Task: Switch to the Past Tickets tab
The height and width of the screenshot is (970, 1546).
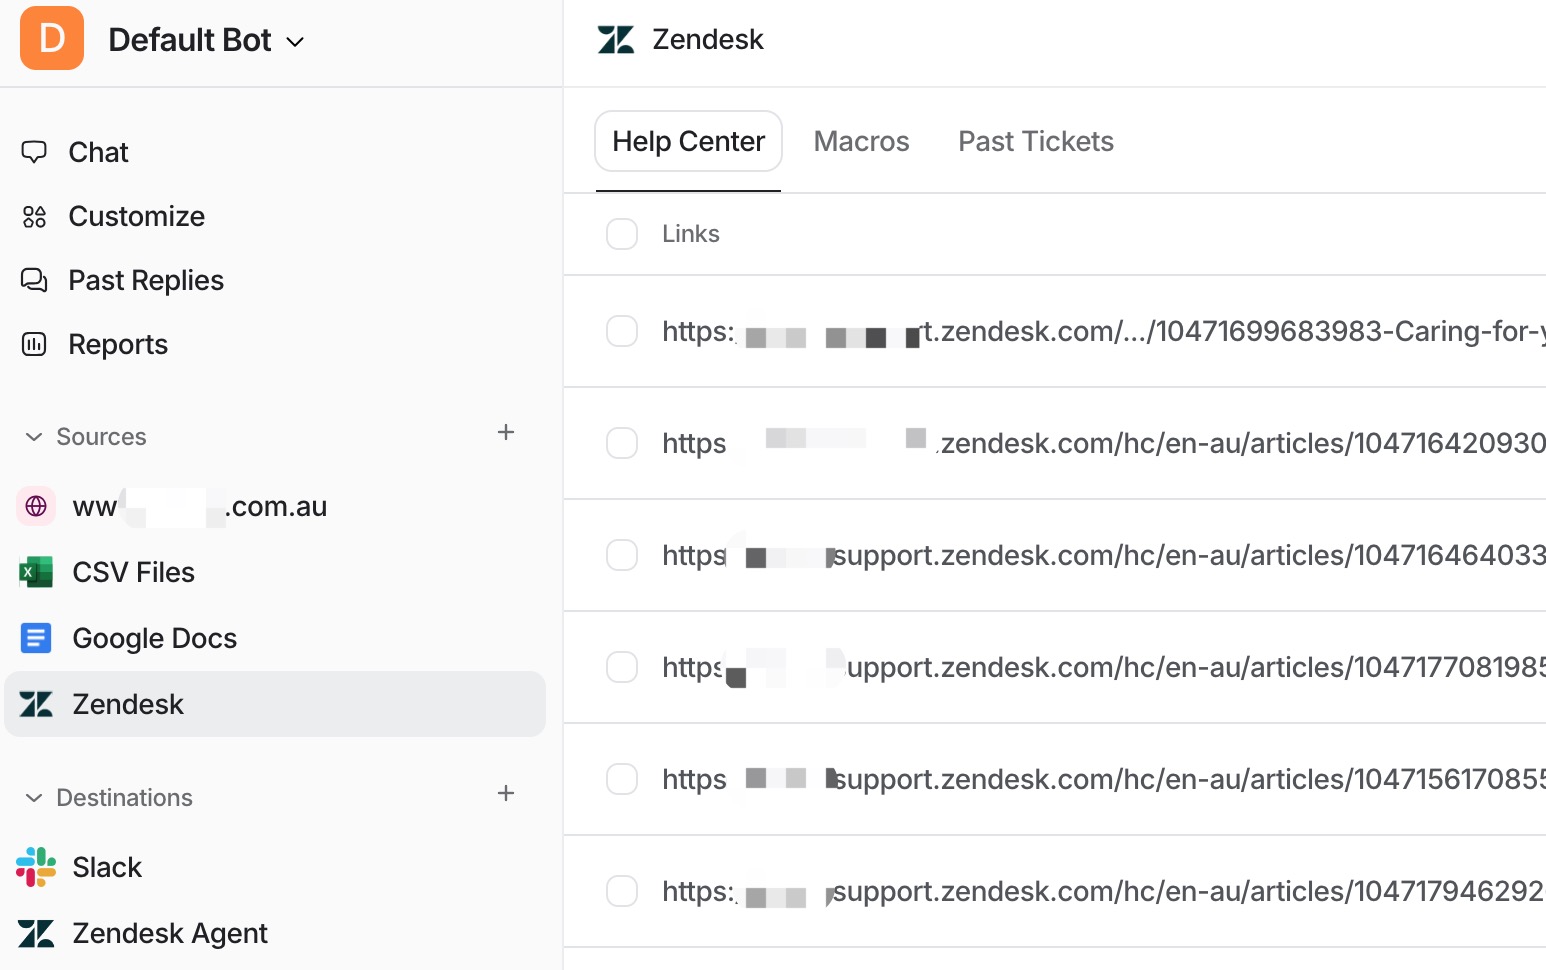Action: [x=1035, y=142]
